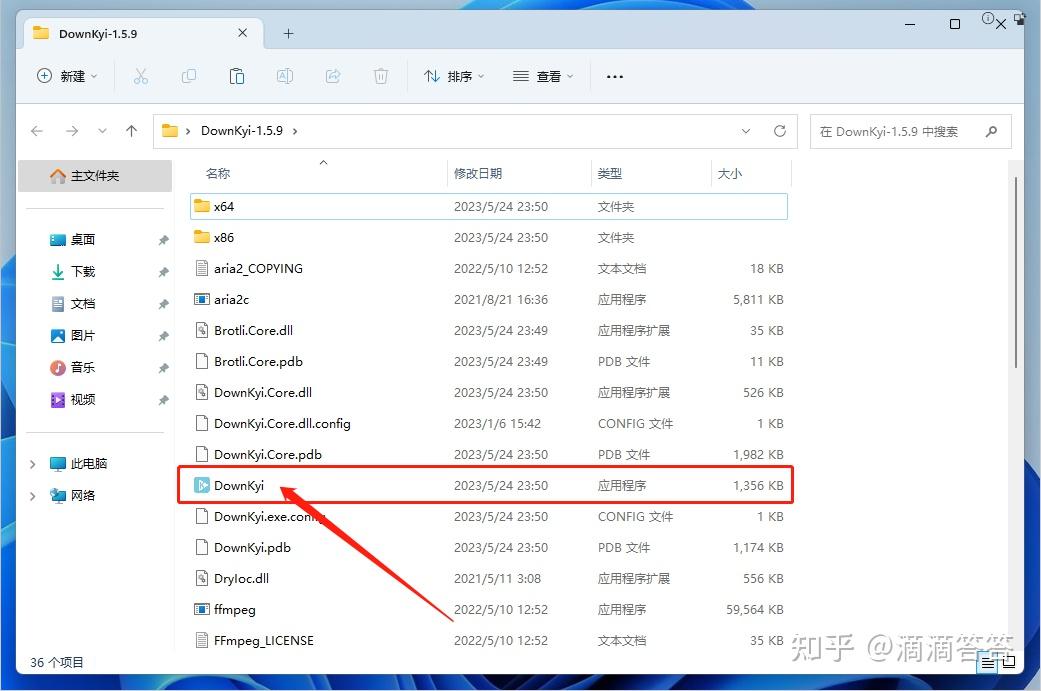Click the pin icon next to 视频

click(163, 400)
